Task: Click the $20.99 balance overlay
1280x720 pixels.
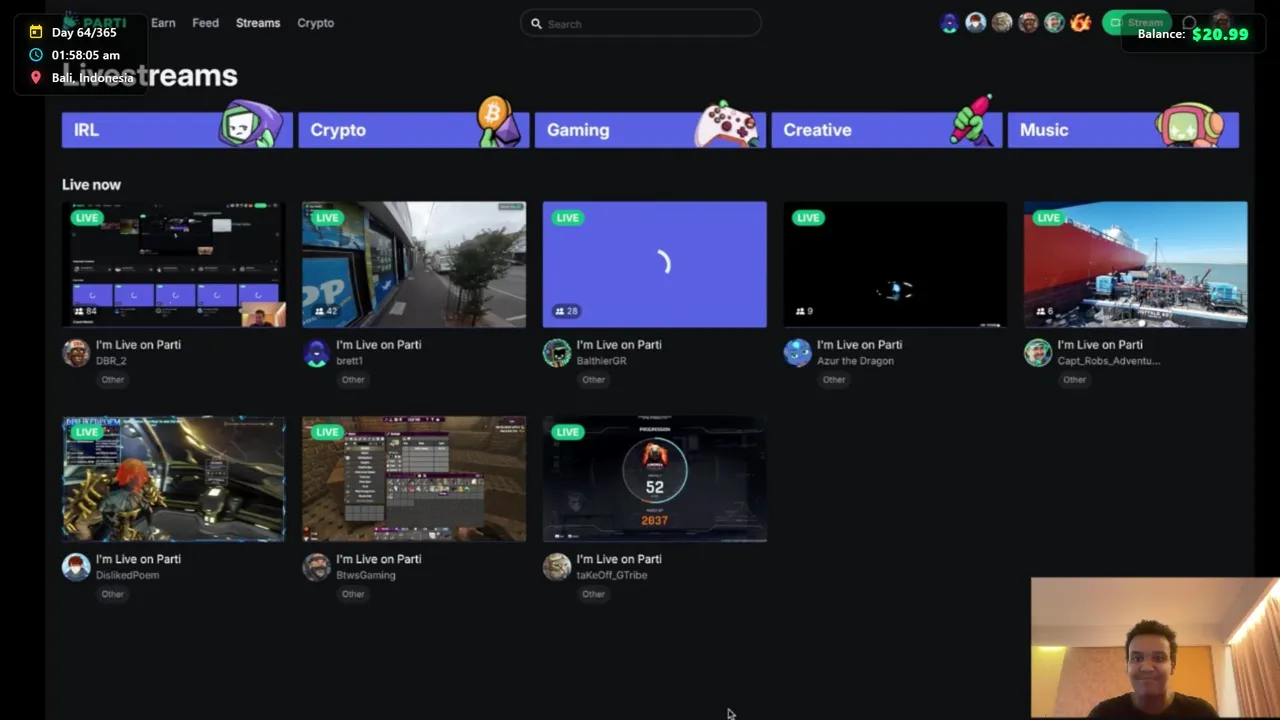Action: point(1220,34)
